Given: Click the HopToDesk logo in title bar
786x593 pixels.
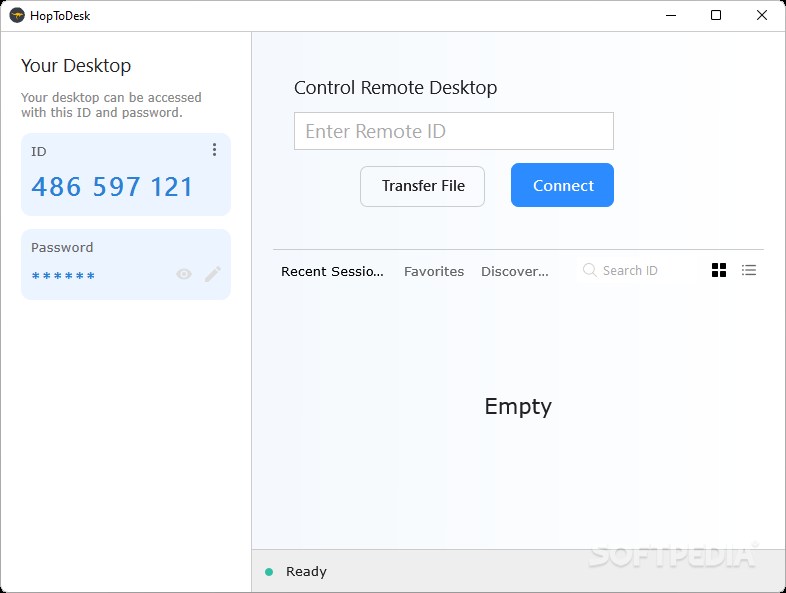Looking at the screenshot, I should click(17, 16).
